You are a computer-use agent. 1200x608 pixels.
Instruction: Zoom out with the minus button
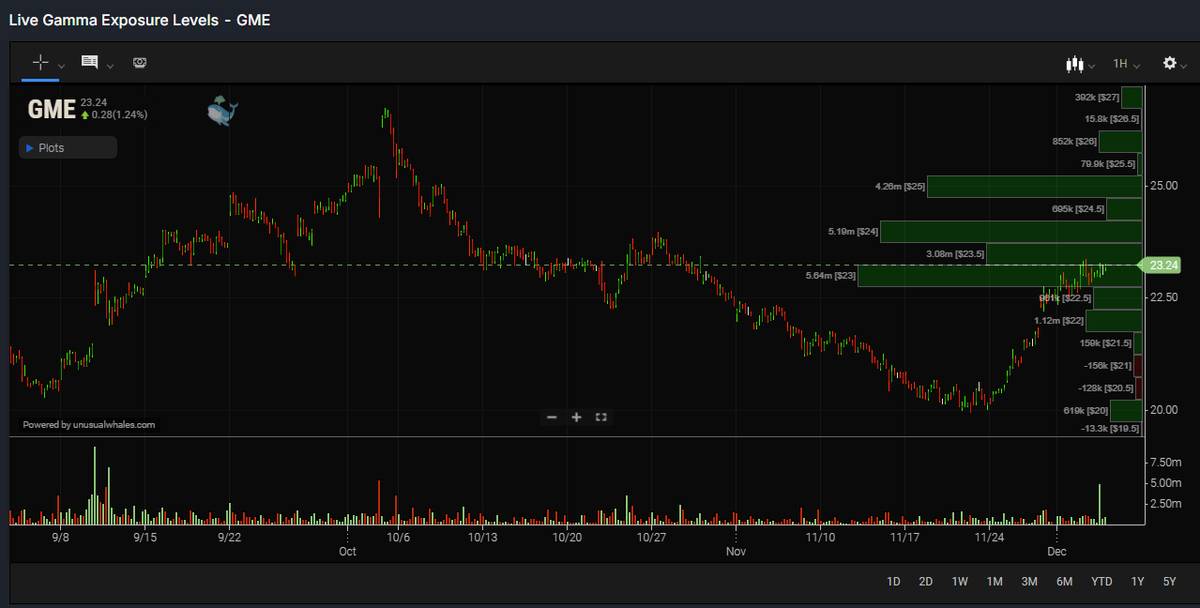[552, 417]
